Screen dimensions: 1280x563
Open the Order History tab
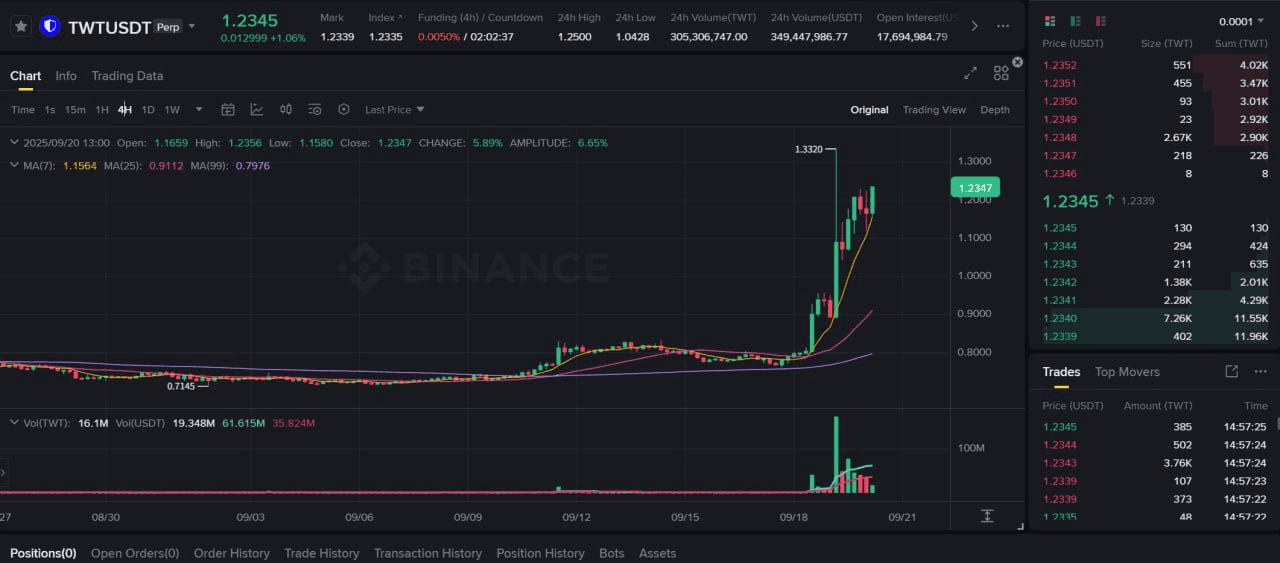coord(232,553)
